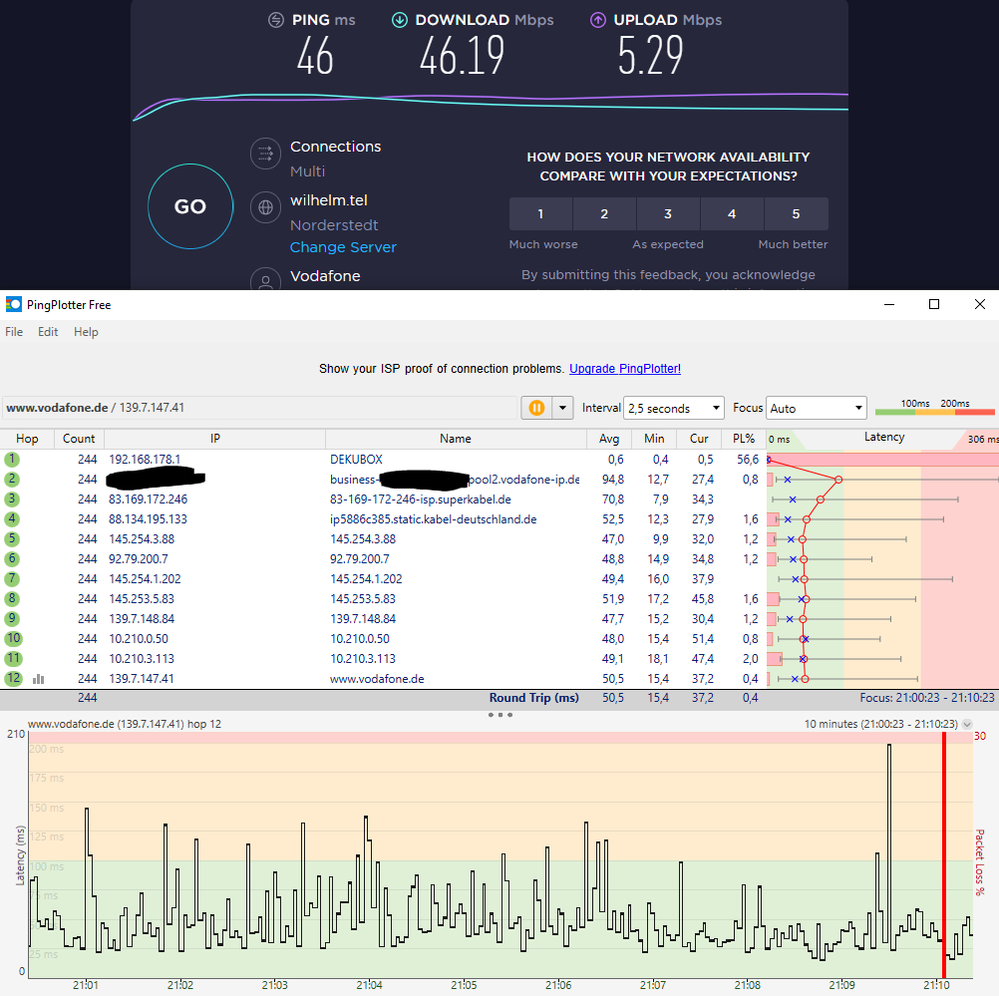The width and height of the screenshot is (999, 996).
Task: Select the hop 5 green circle
Action: tap(12, 539)
